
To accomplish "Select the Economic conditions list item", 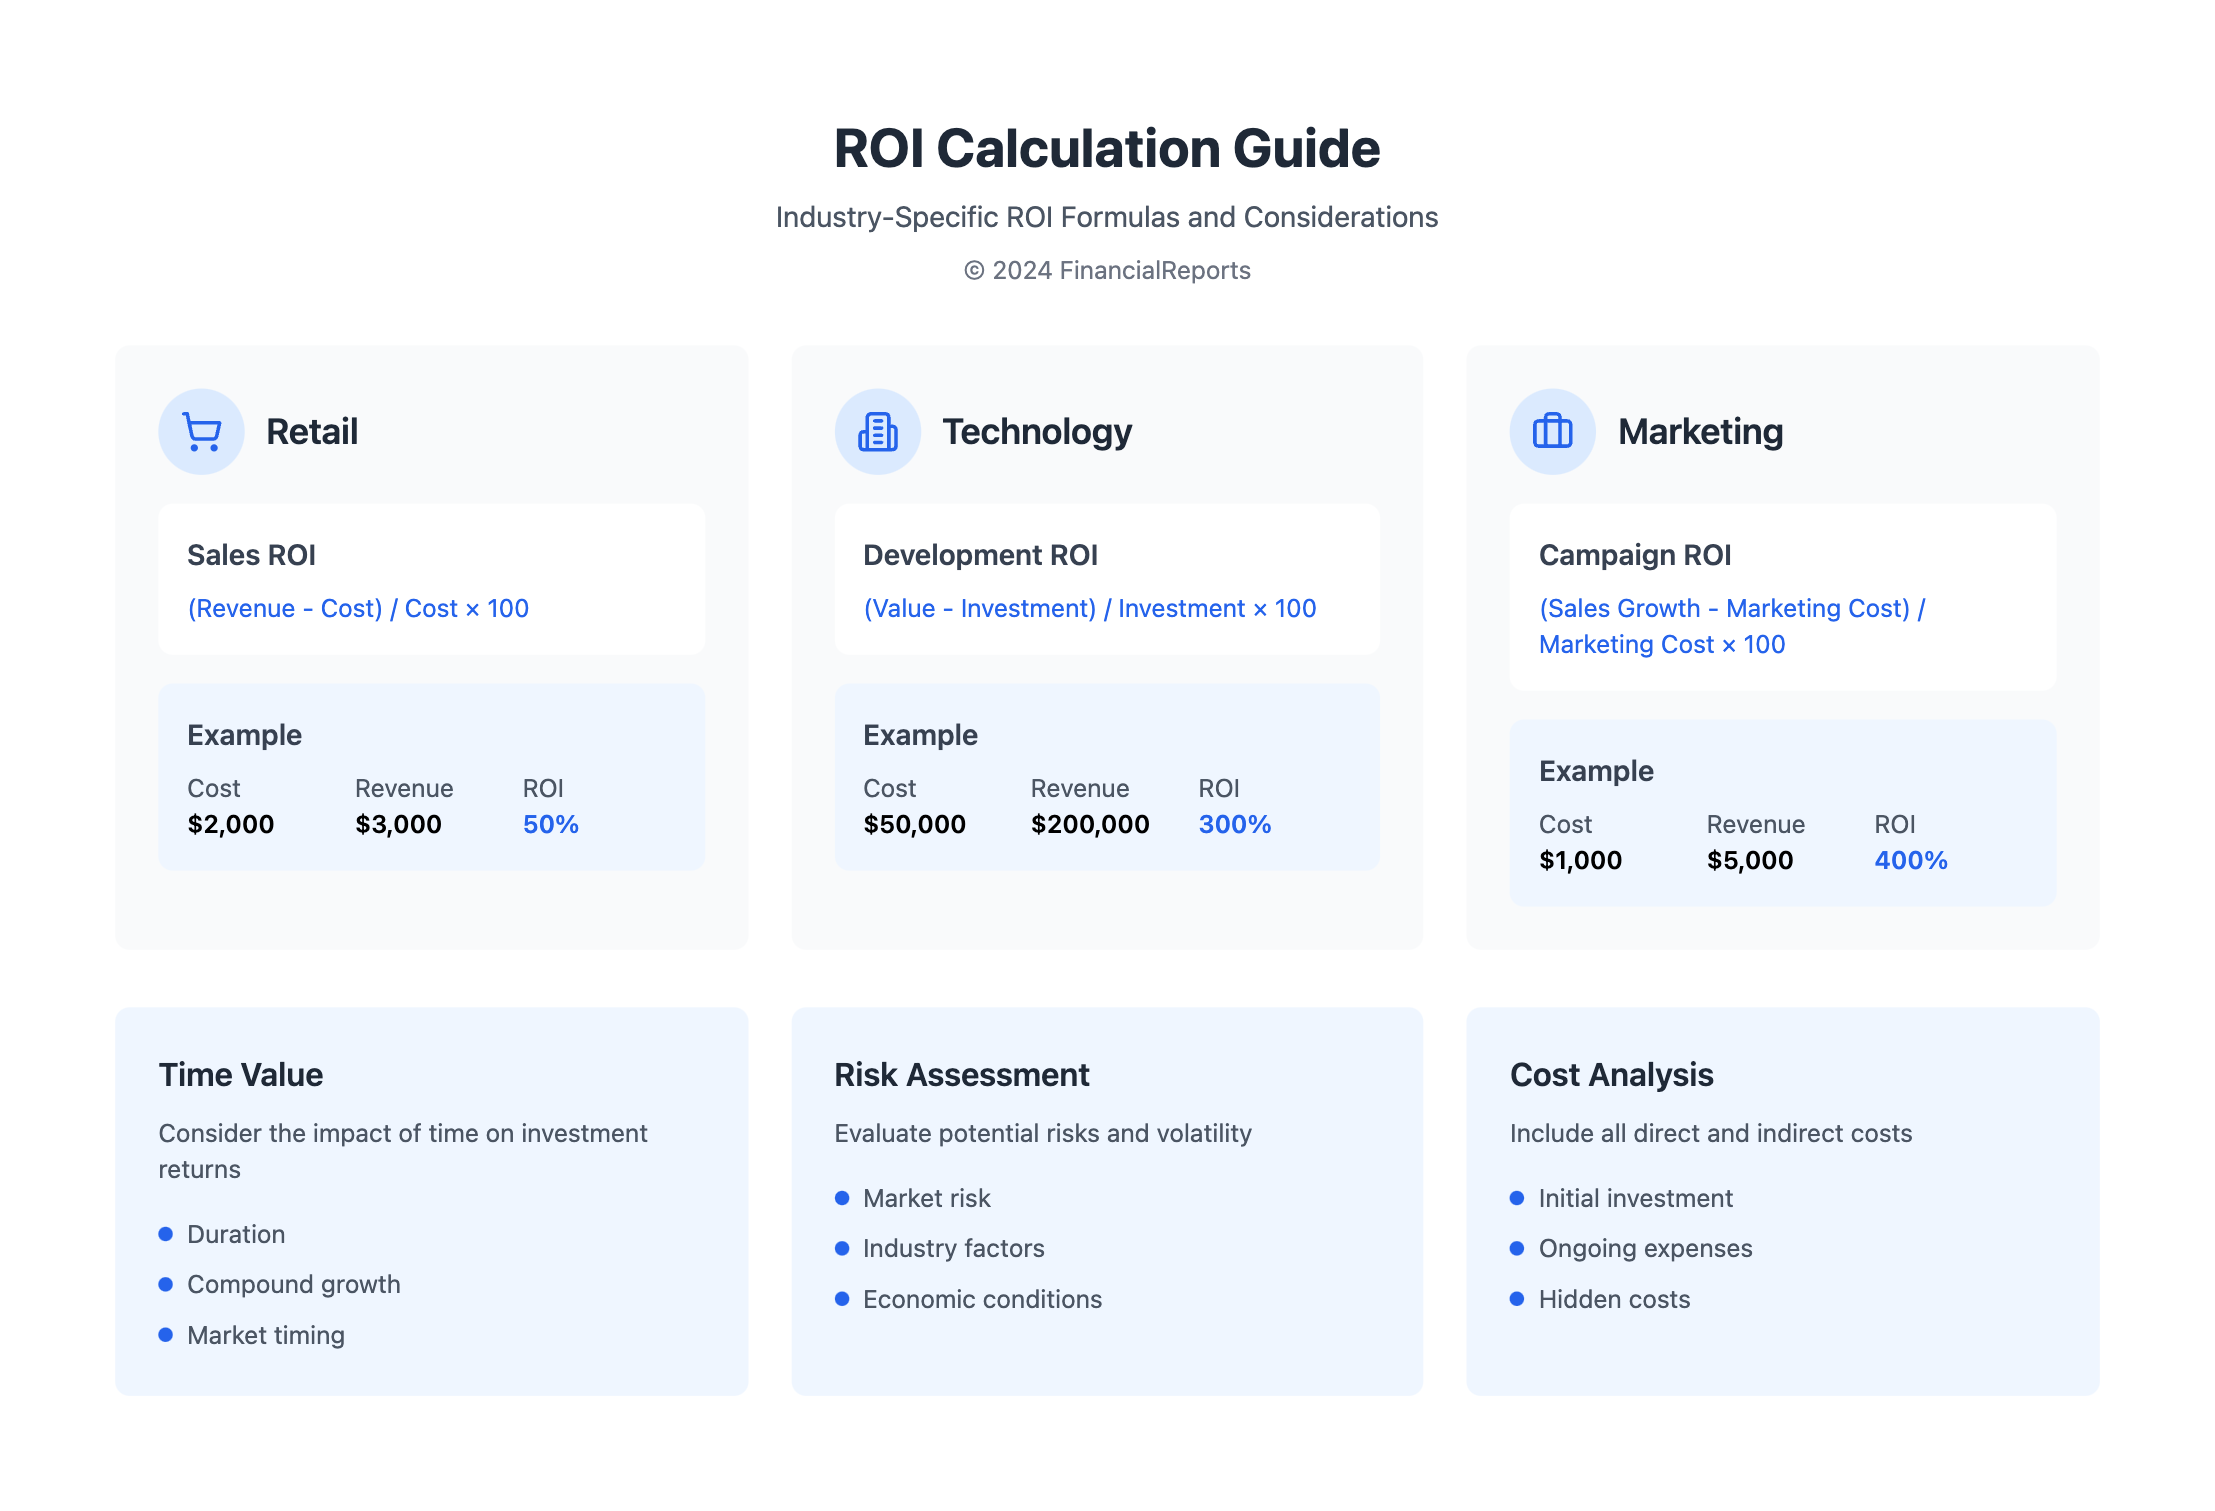I will click(982, 1299).
